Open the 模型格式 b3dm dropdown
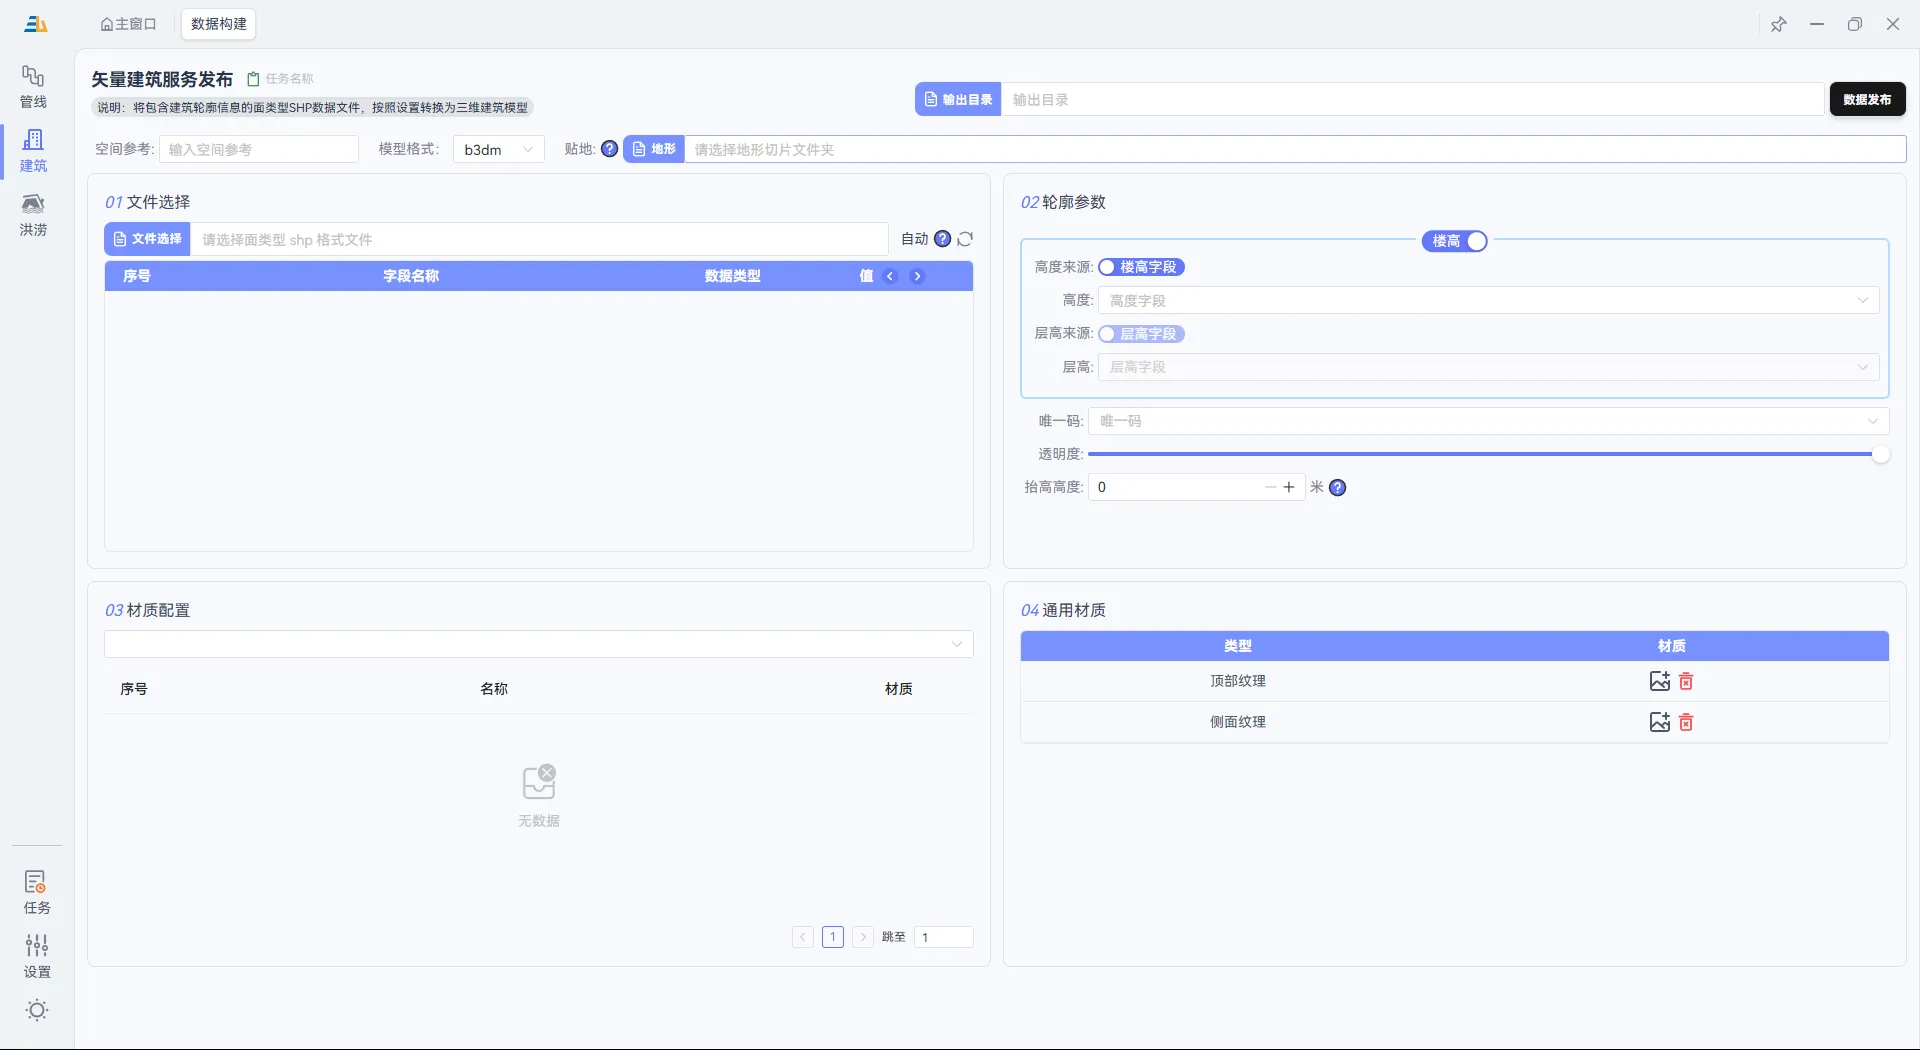The width and height of the screenshot is (1920, 1050). click(x=498, y=149)
